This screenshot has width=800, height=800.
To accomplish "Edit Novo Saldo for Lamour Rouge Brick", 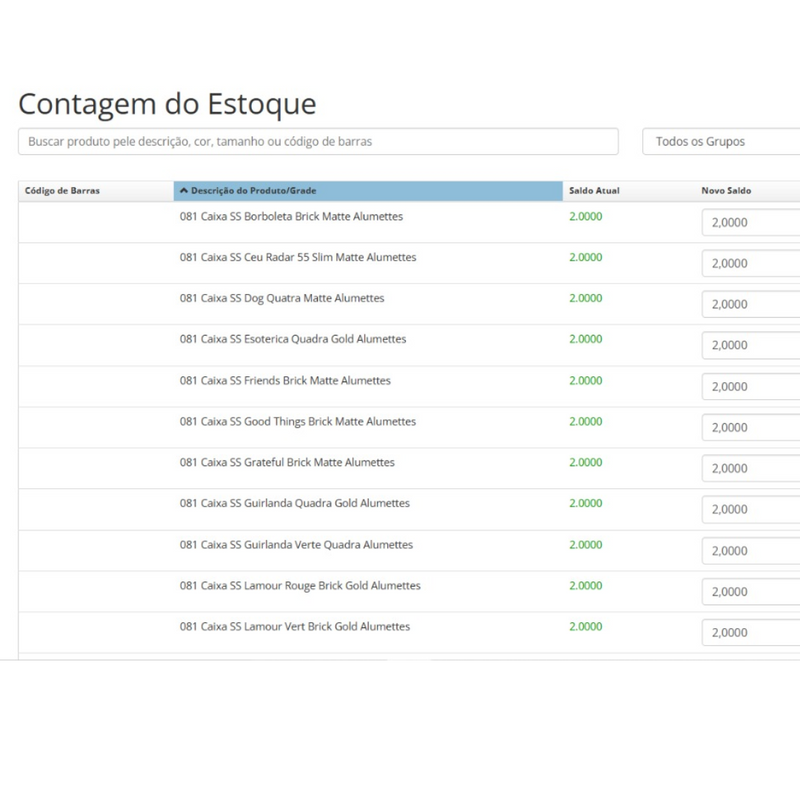I will click(x=750, y=592).
